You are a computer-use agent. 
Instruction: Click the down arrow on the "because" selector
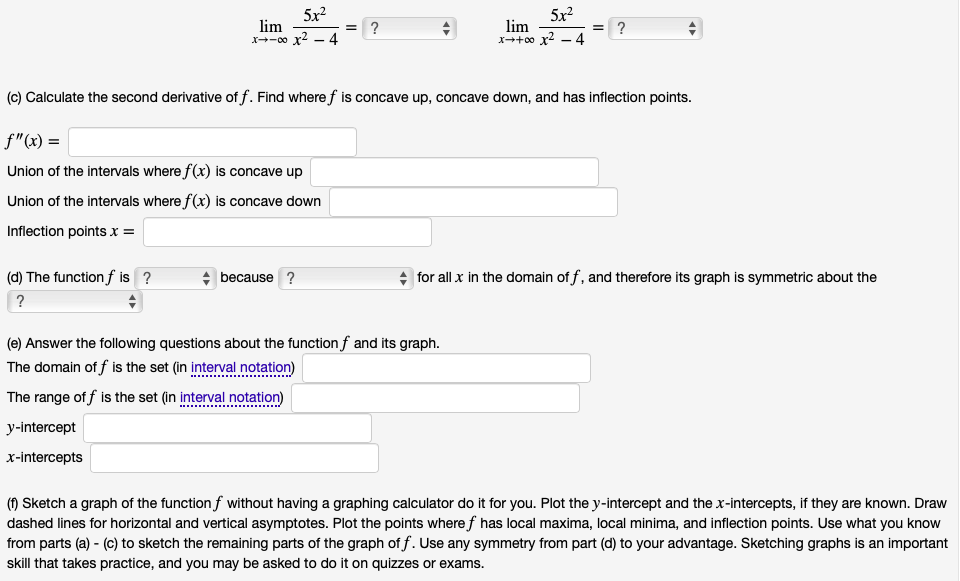pos(405,281)
